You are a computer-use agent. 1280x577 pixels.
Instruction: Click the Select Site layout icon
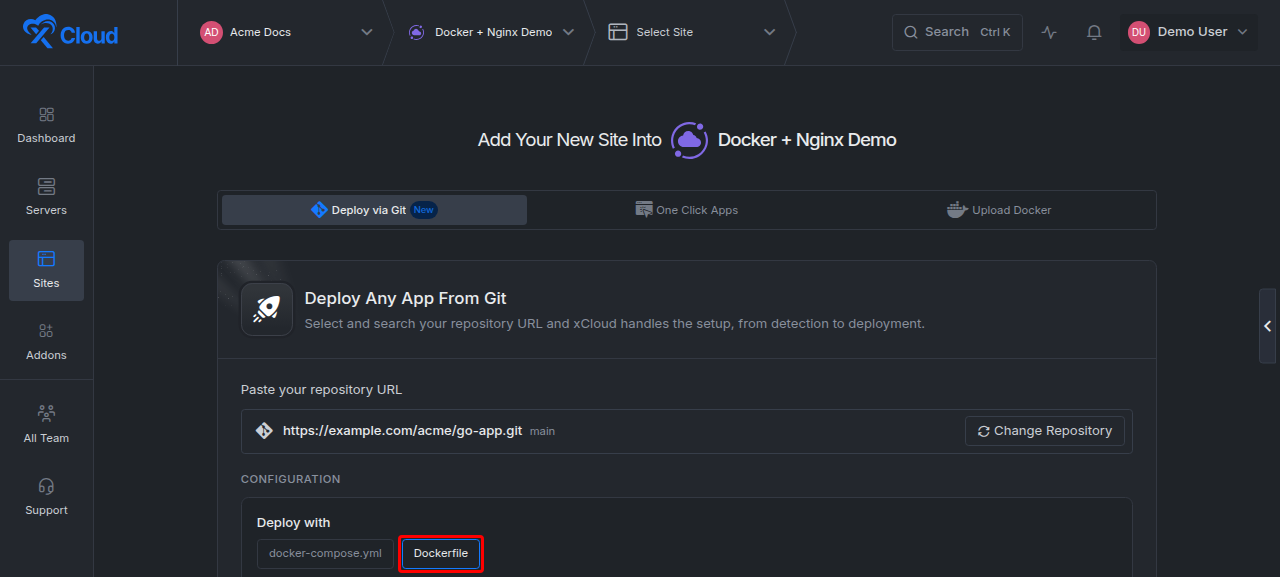click(x=618, y=32)
